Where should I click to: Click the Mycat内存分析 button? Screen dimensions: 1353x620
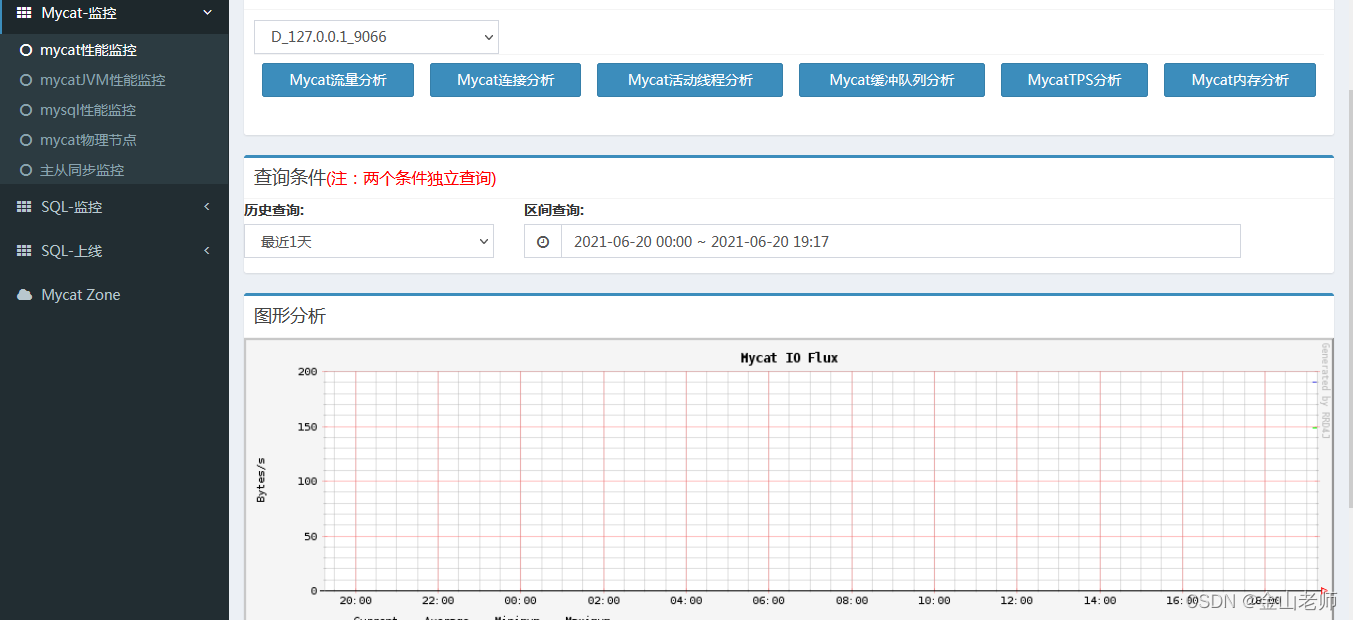click(x=1240, y=80)
